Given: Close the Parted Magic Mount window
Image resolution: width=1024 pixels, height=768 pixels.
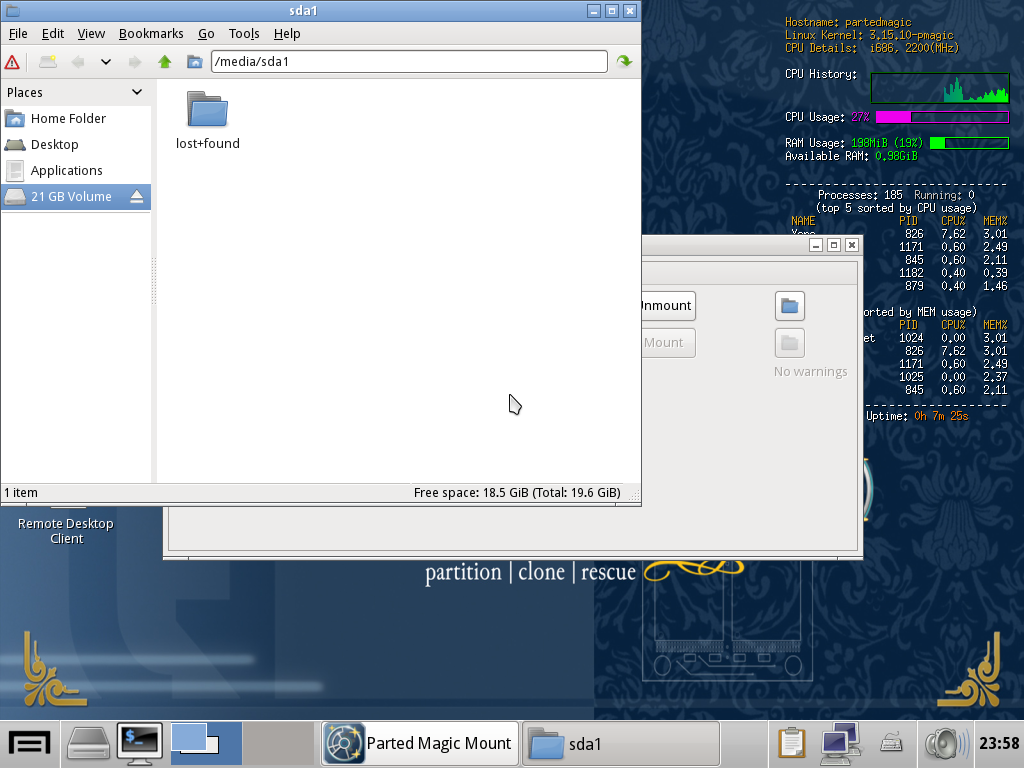Looking at the screenshot, I should pyautogui.click(x=852, y=245).
